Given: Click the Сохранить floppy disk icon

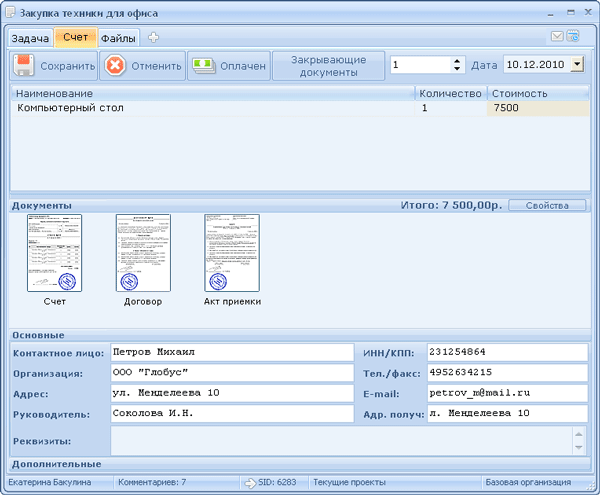Looking at the screenshot, I should 24,65.
